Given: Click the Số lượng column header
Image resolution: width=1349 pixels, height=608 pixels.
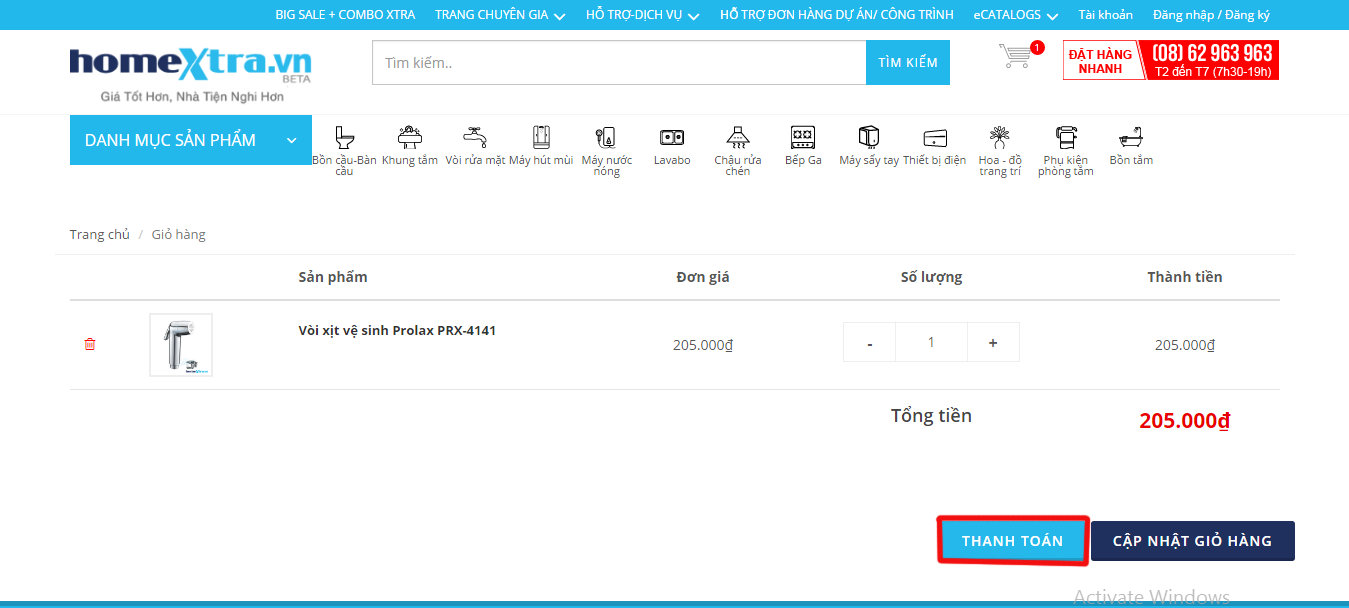Looking at the screenshot, I should pos(931,277).
